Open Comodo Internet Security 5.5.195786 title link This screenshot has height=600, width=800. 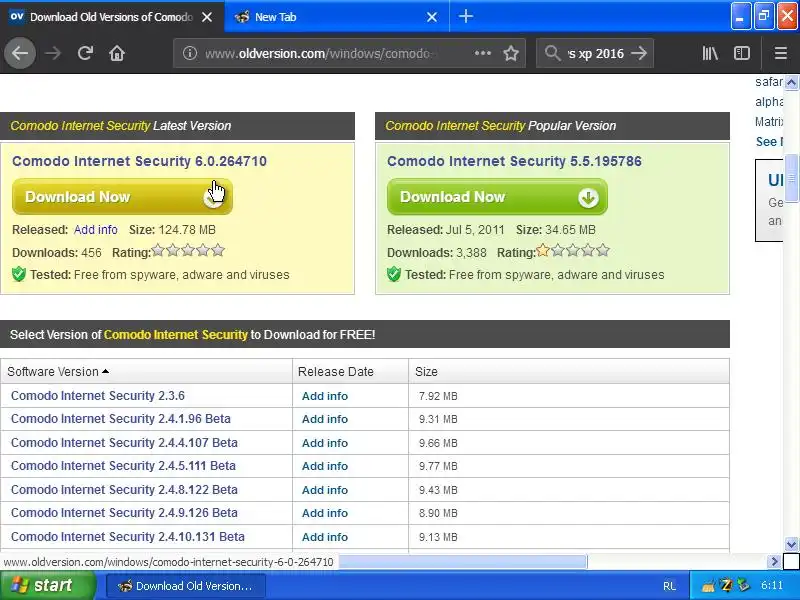point(514,161)
